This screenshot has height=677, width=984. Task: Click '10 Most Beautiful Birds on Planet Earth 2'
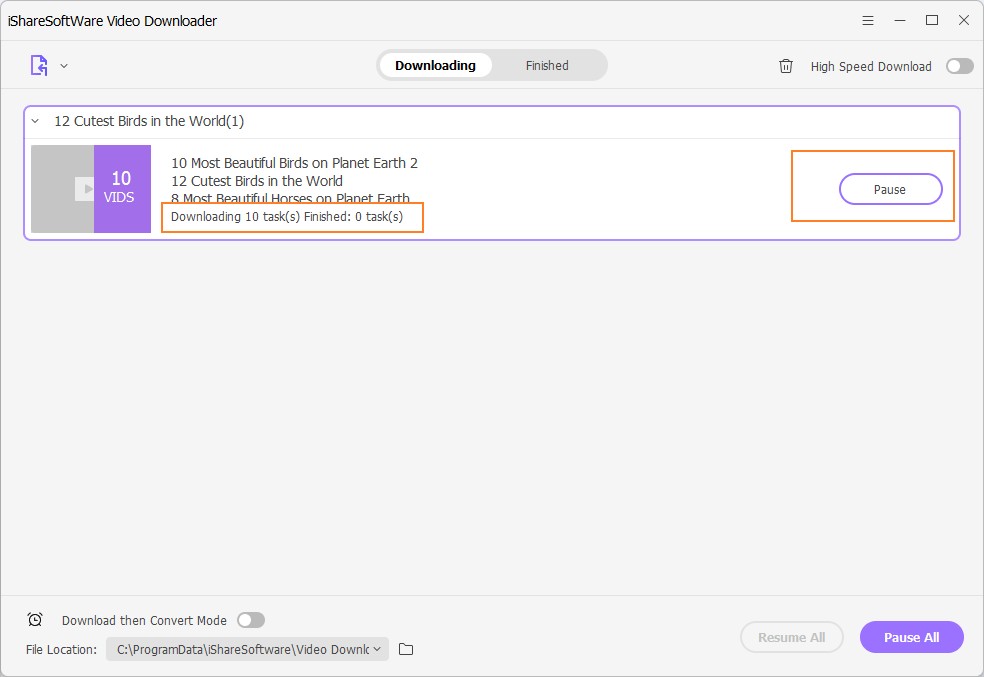[294, 163]
